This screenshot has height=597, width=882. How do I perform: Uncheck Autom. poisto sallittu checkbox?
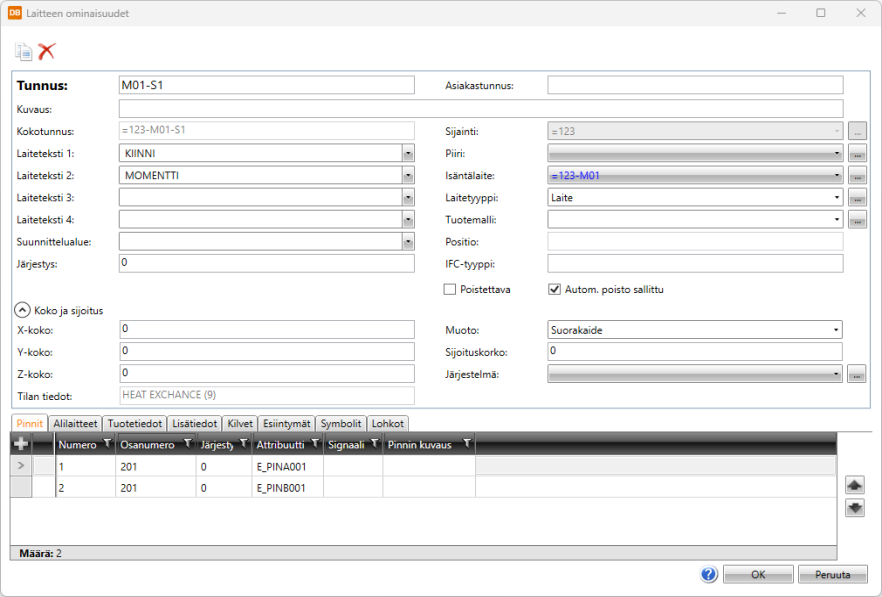[554, 290]
